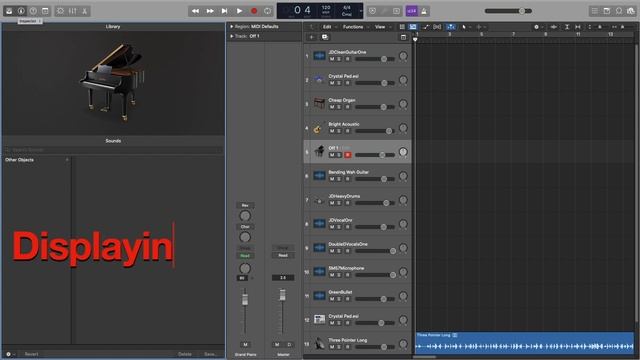Open the LCD display mode dropdown arrow
640x360 pixels.
click(361, 11)
